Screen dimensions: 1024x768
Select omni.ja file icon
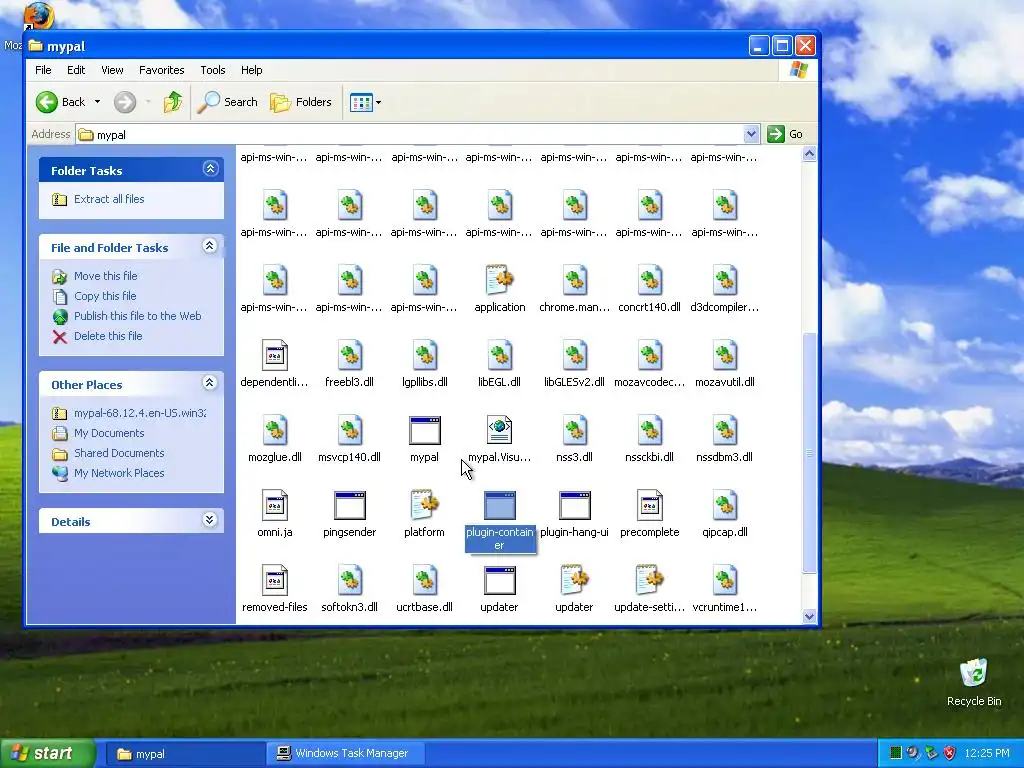[274, 505]
